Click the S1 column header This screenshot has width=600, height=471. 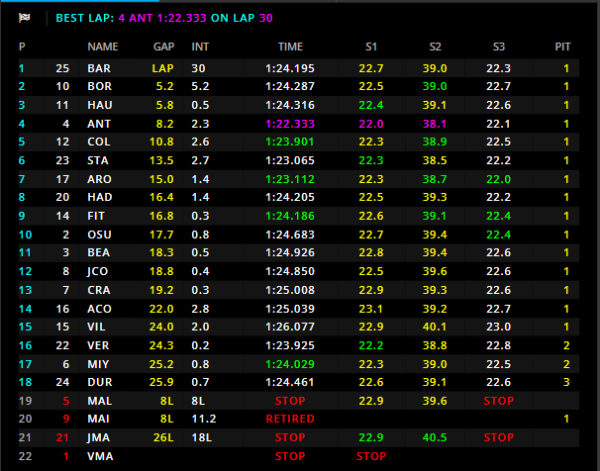(371, 47)
